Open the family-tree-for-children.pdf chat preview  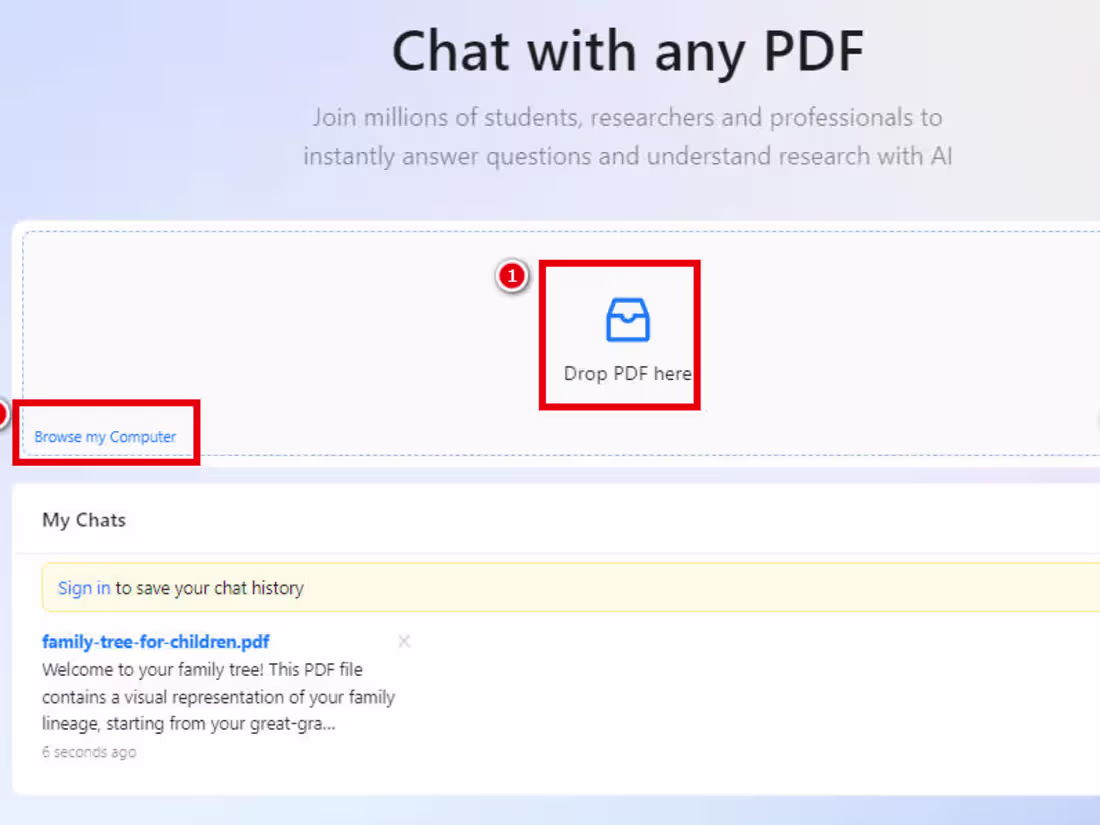(x=156, y=641)
